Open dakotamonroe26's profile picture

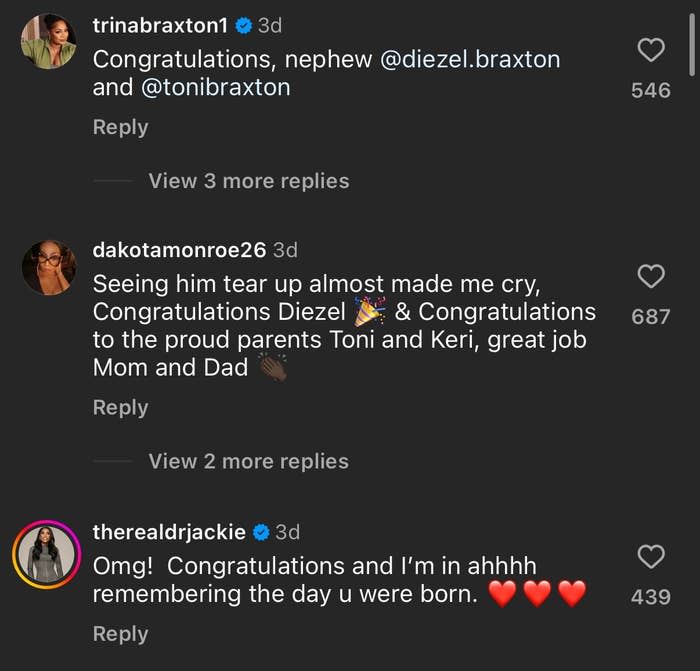48,267
